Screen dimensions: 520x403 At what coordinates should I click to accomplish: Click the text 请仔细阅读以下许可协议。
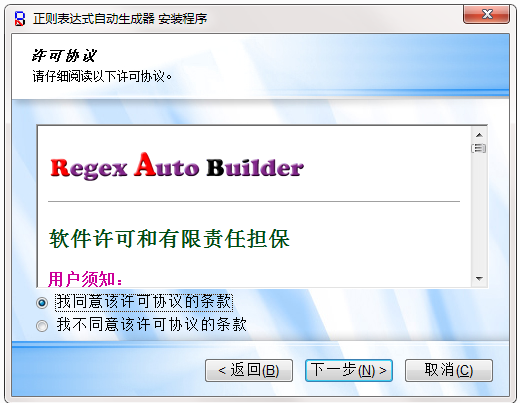[x=102, y=77]
